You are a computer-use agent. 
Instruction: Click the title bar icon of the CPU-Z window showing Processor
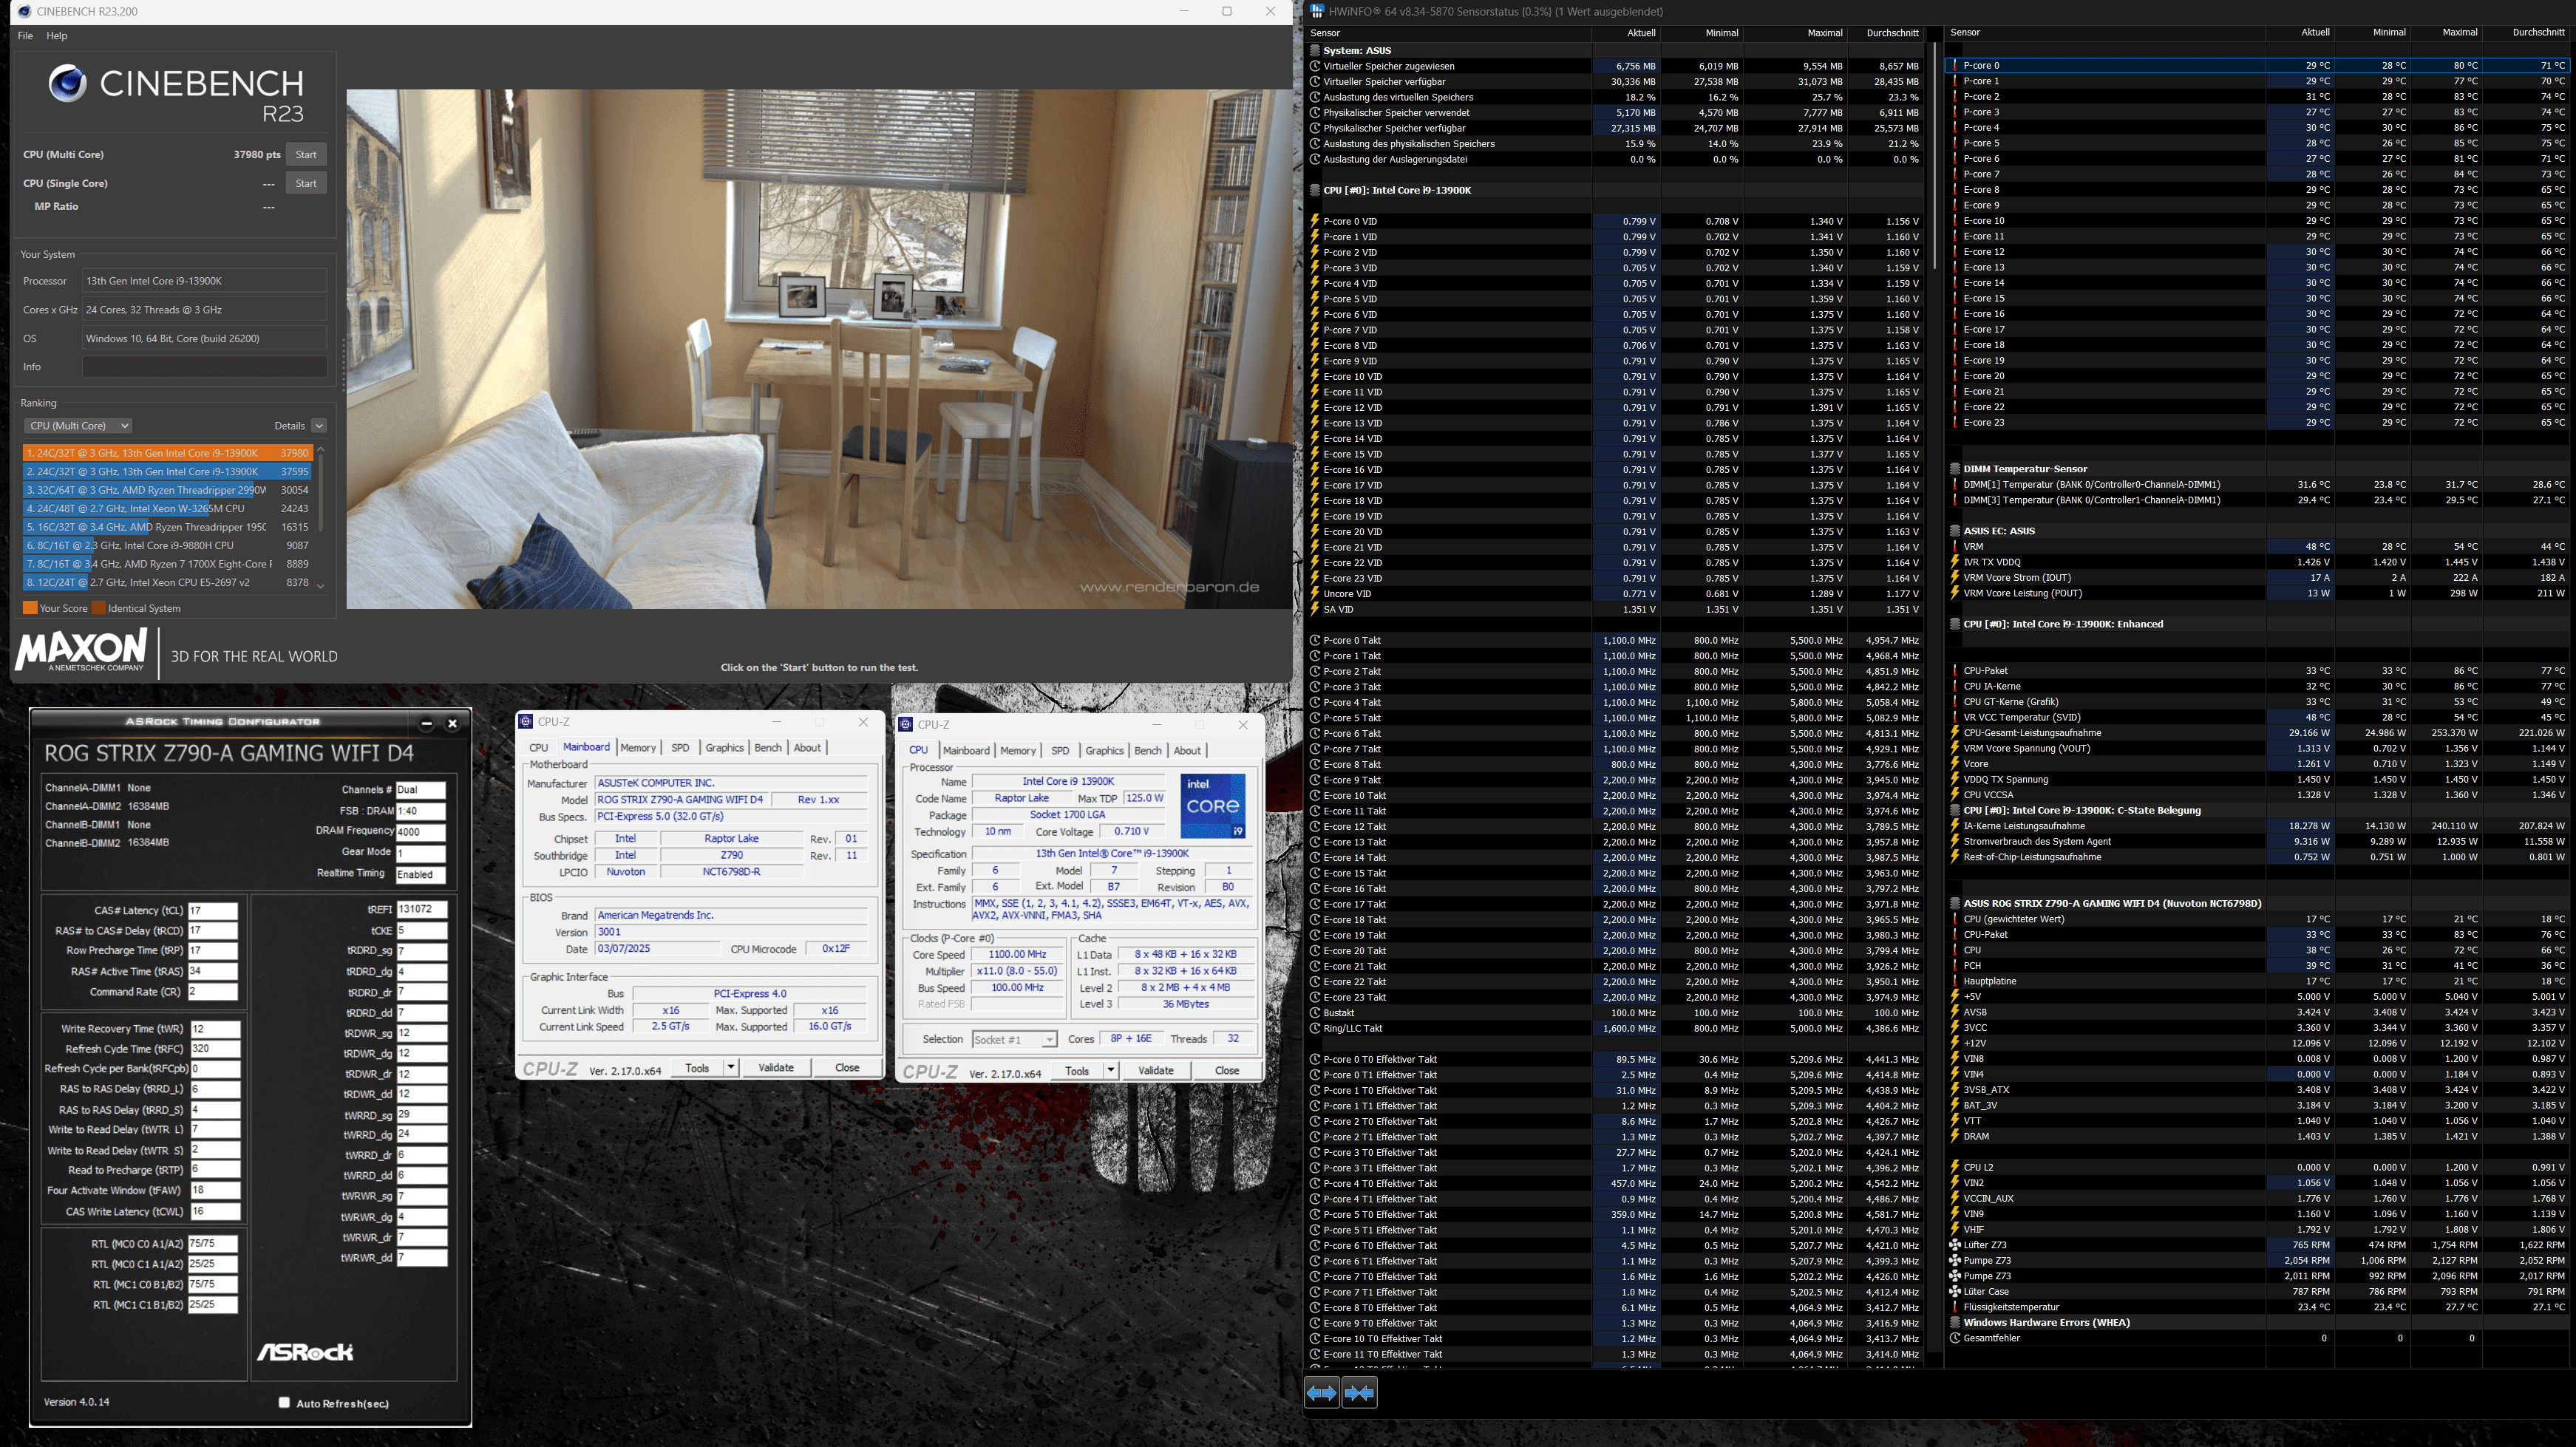point(906,725)
